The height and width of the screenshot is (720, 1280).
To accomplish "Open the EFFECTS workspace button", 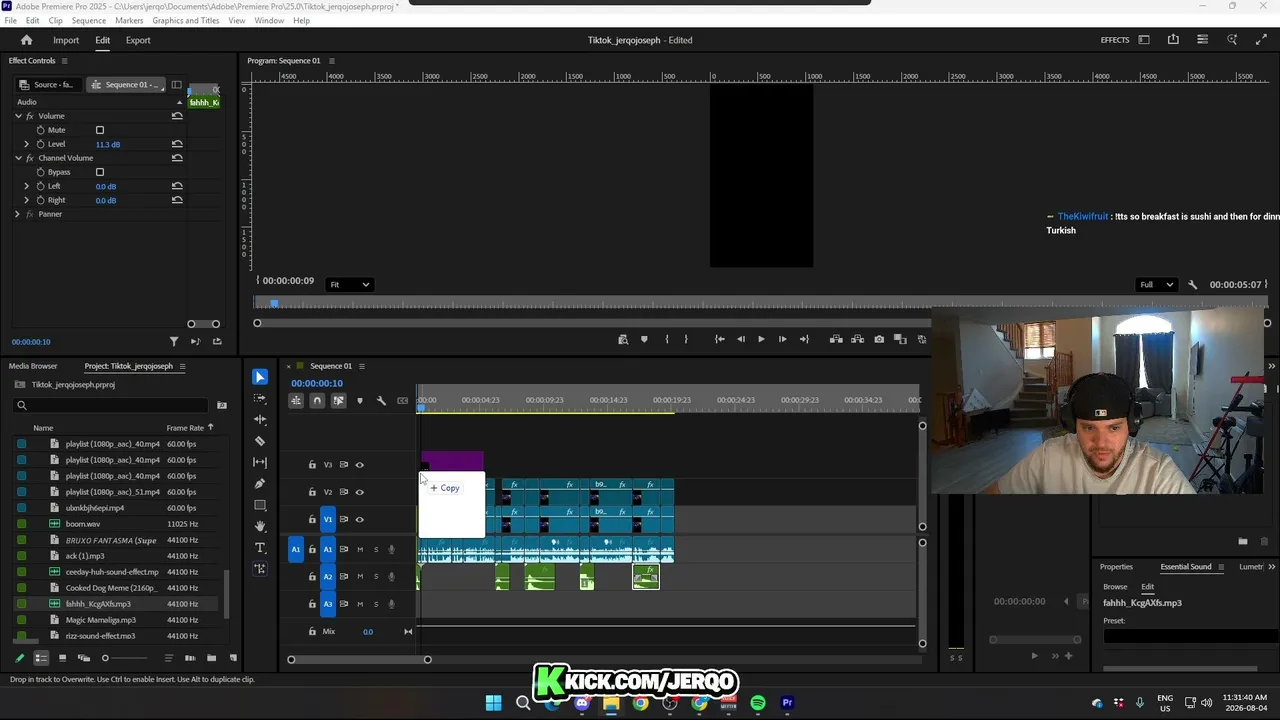I will [x=1115, y=40].
